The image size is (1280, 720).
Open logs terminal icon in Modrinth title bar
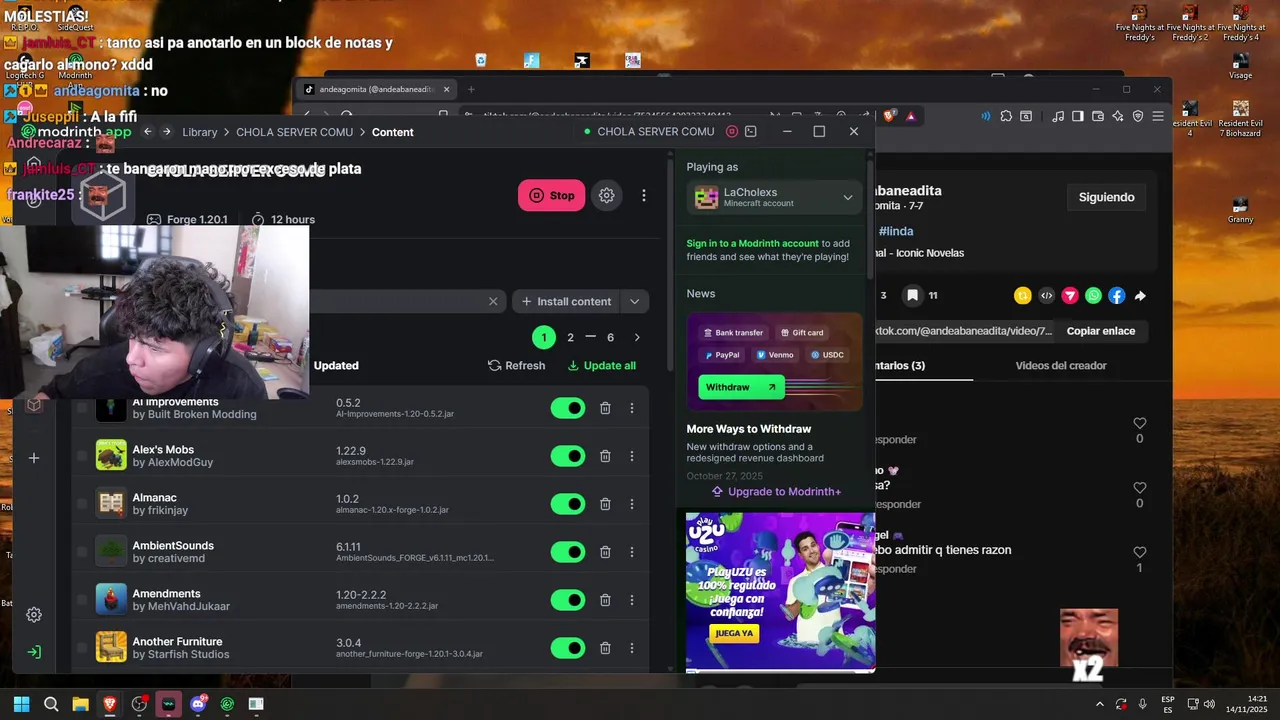[x=751, y=131]
